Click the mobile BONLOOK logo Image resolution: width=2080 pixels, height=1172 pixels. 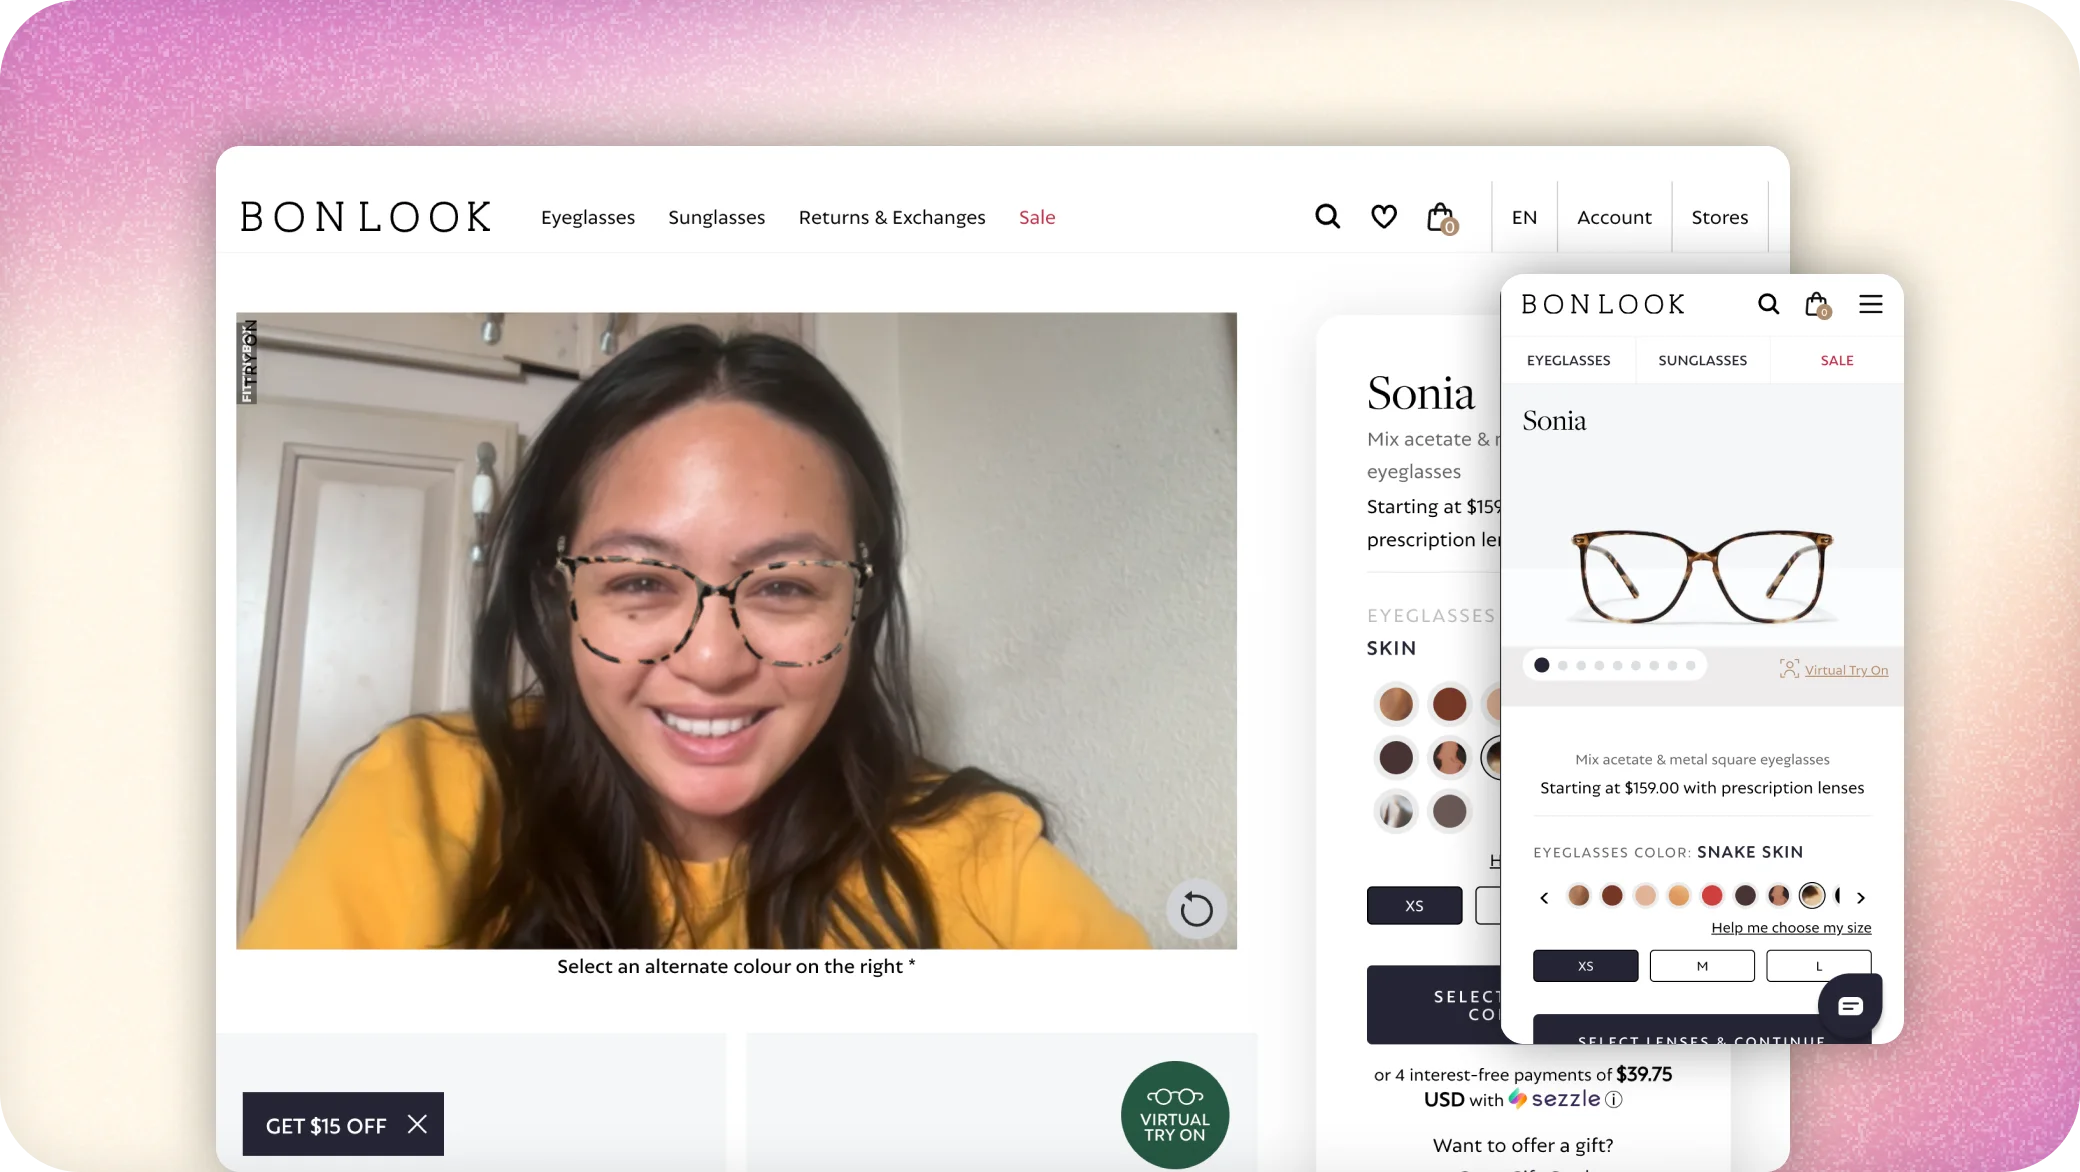coord(1603,304)
